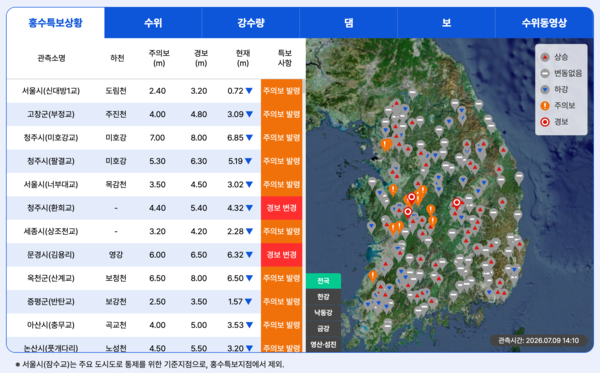Open the 댐 tab
Viewport: 600px width, 373px height.
(x=349, y=23)
